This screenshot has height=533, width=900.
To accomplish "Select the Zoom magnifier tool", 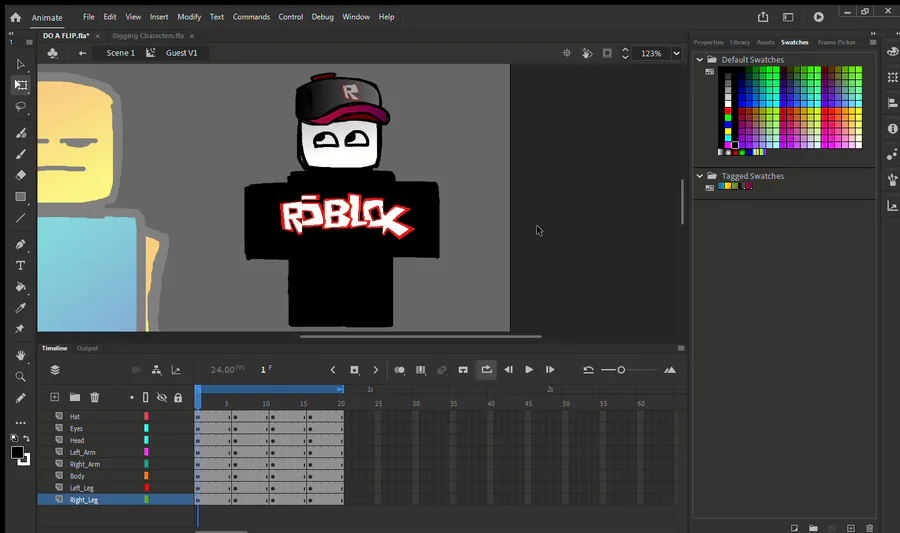I will 21,377.
